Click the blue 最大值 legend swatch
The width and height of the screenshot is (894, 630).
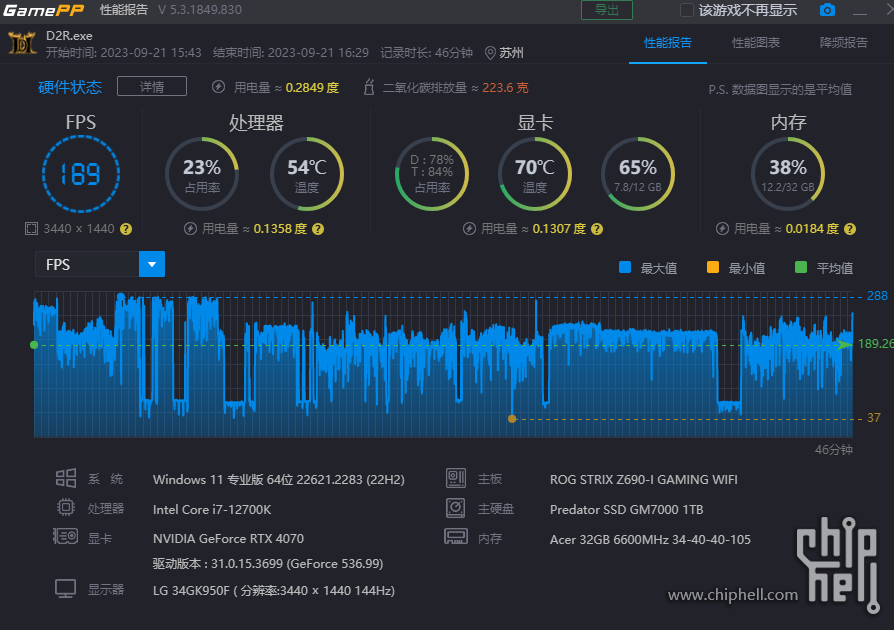point(625,267)
